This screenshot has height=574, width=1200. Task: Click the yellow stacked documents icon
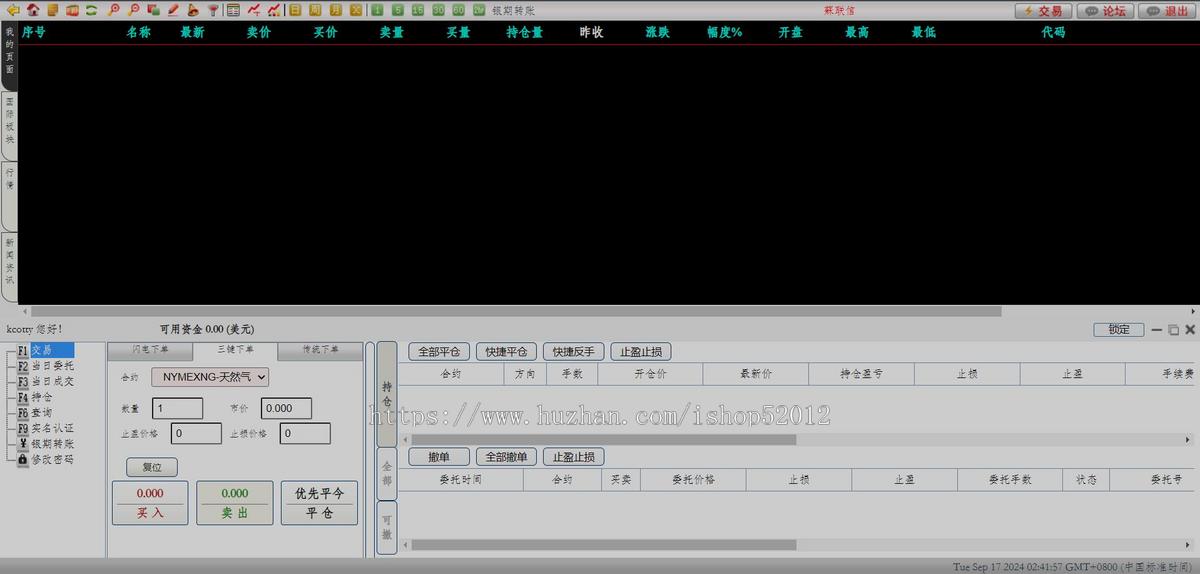(x=52, y=10)
